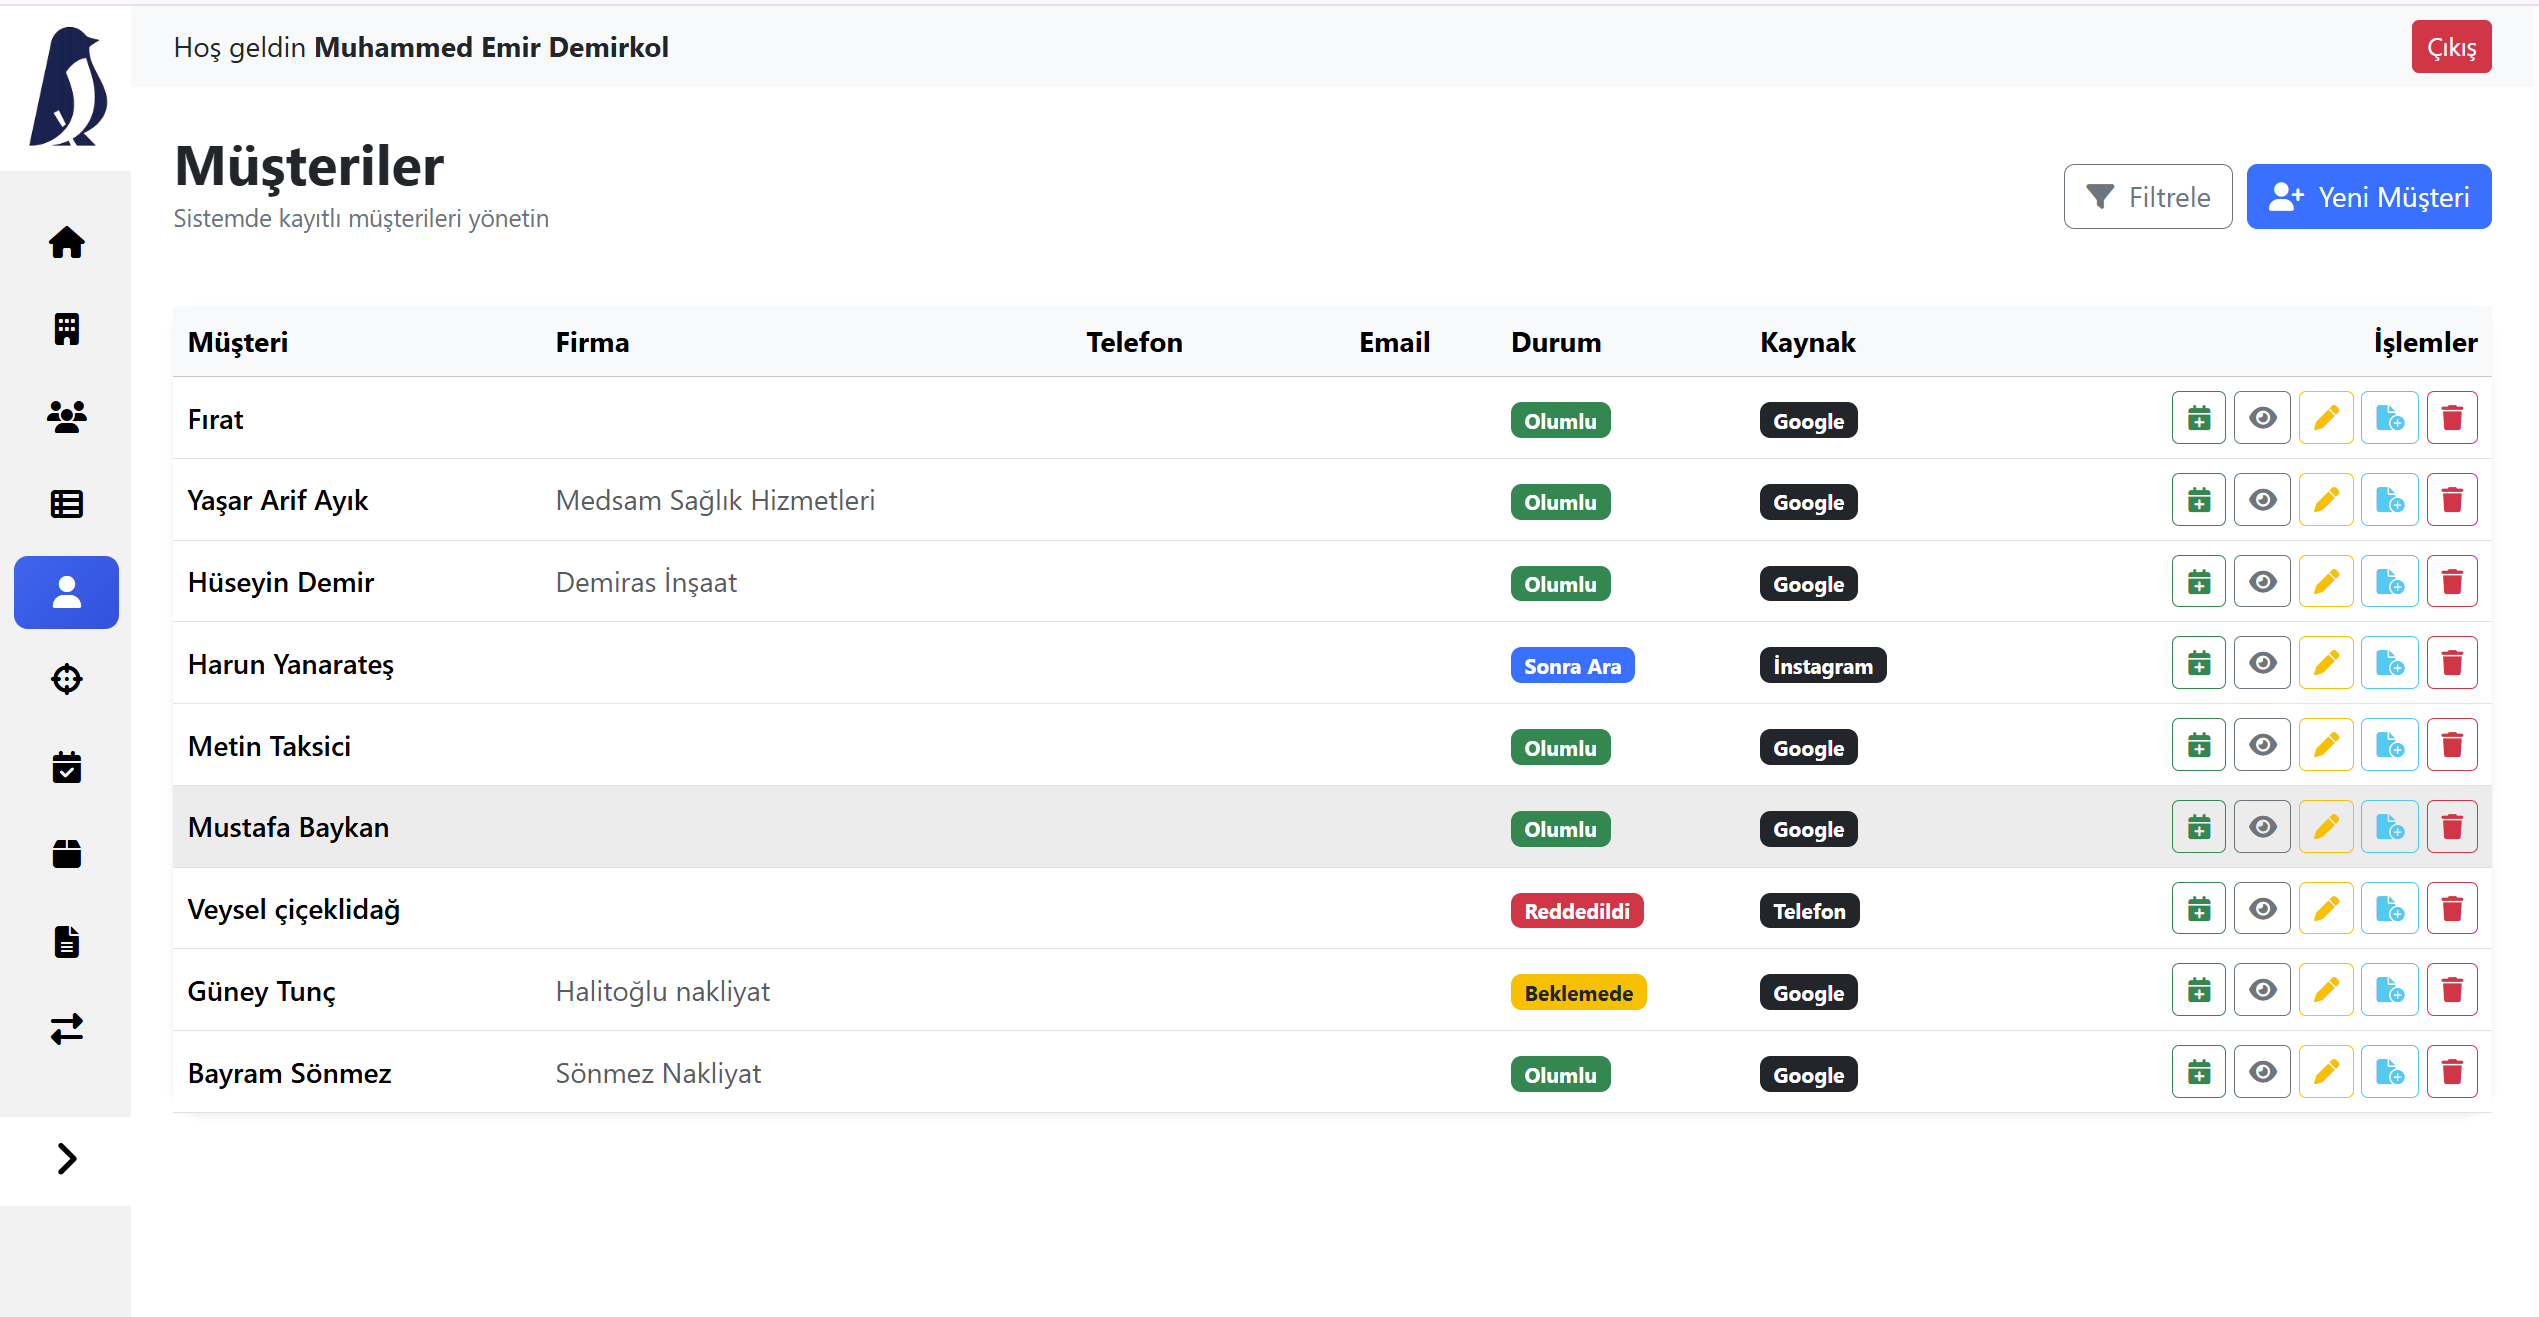
Task: Open the document file sidebar icon
Action: click(66, 941)
